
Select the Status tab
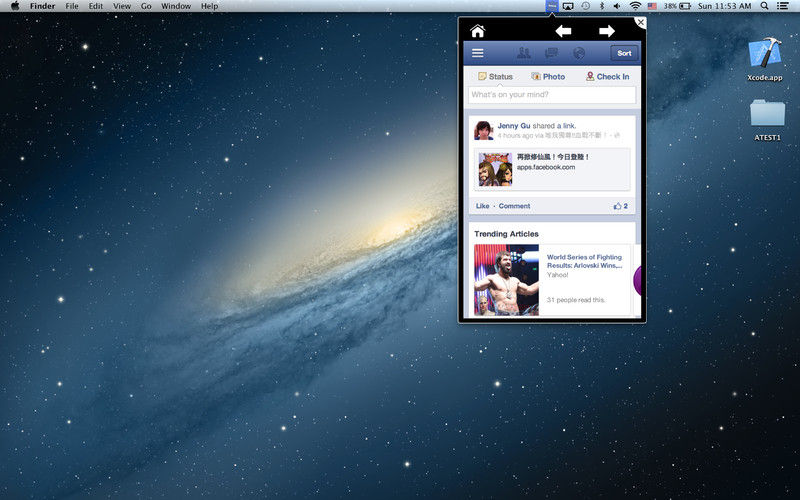[495, 77]
